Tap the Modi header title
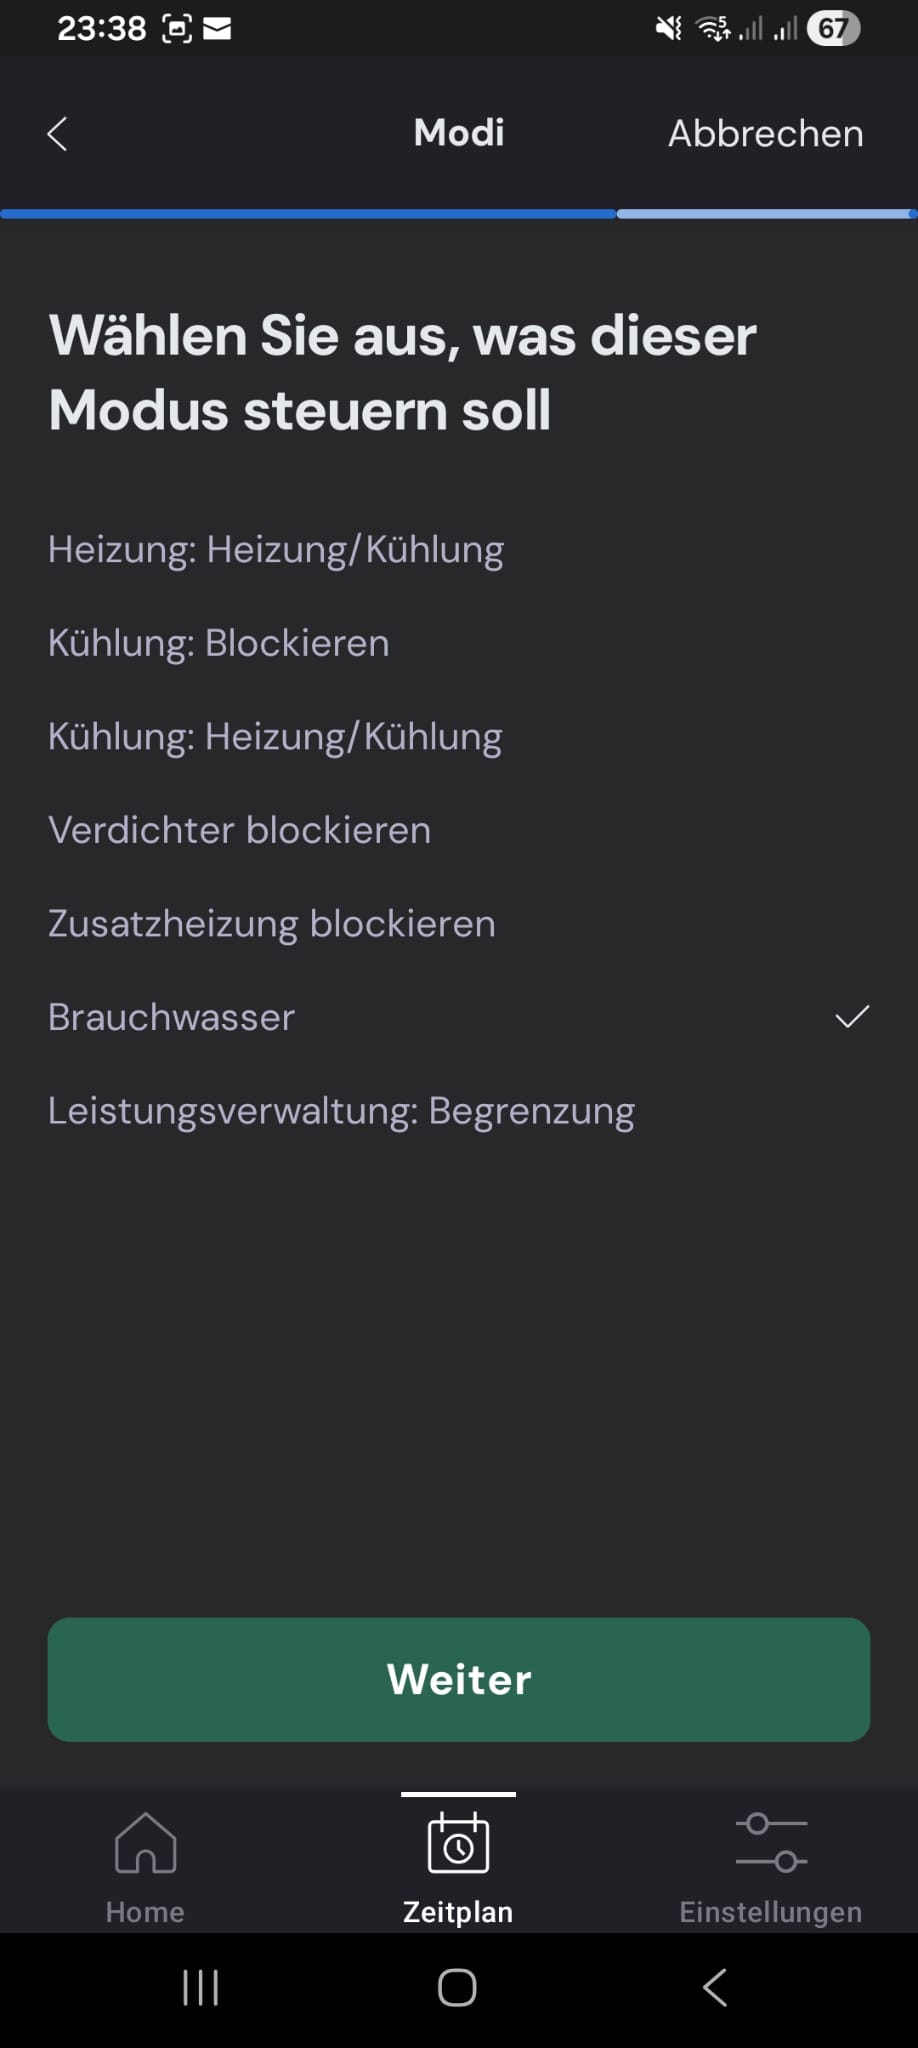Viewport: 918px width, 2048px height. pyautogui.click(x=459, y=133)
